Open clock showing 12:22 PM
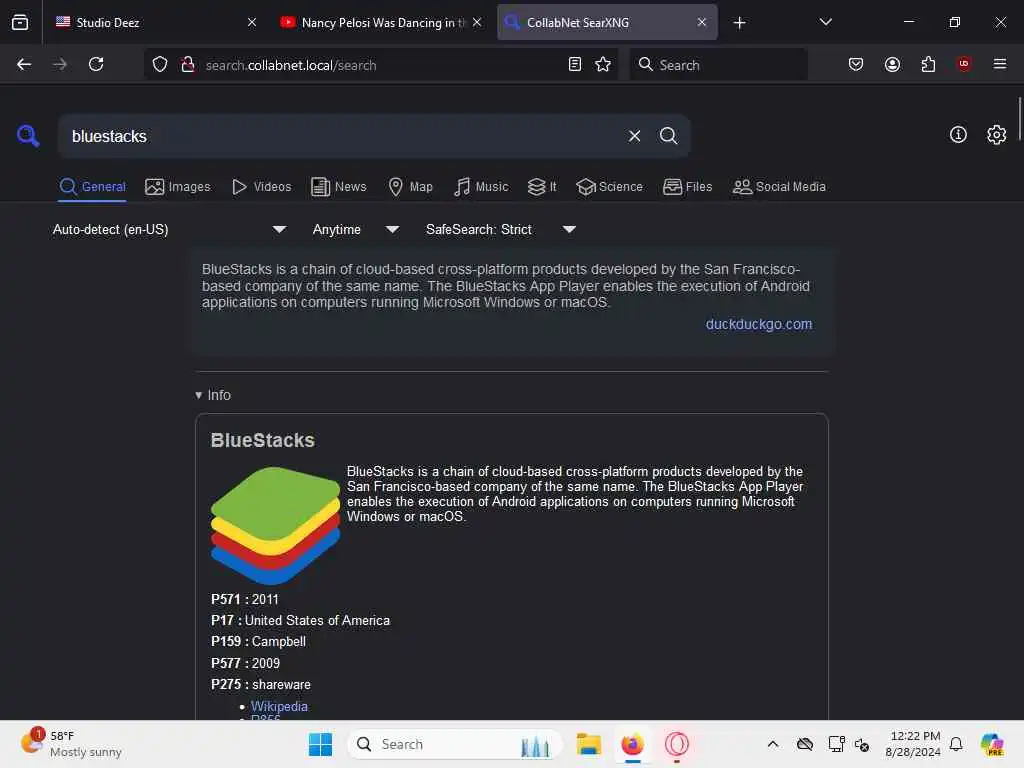The height and width of the screenshot is (768, 1024). pyautogui.click(x=913, y=744)
